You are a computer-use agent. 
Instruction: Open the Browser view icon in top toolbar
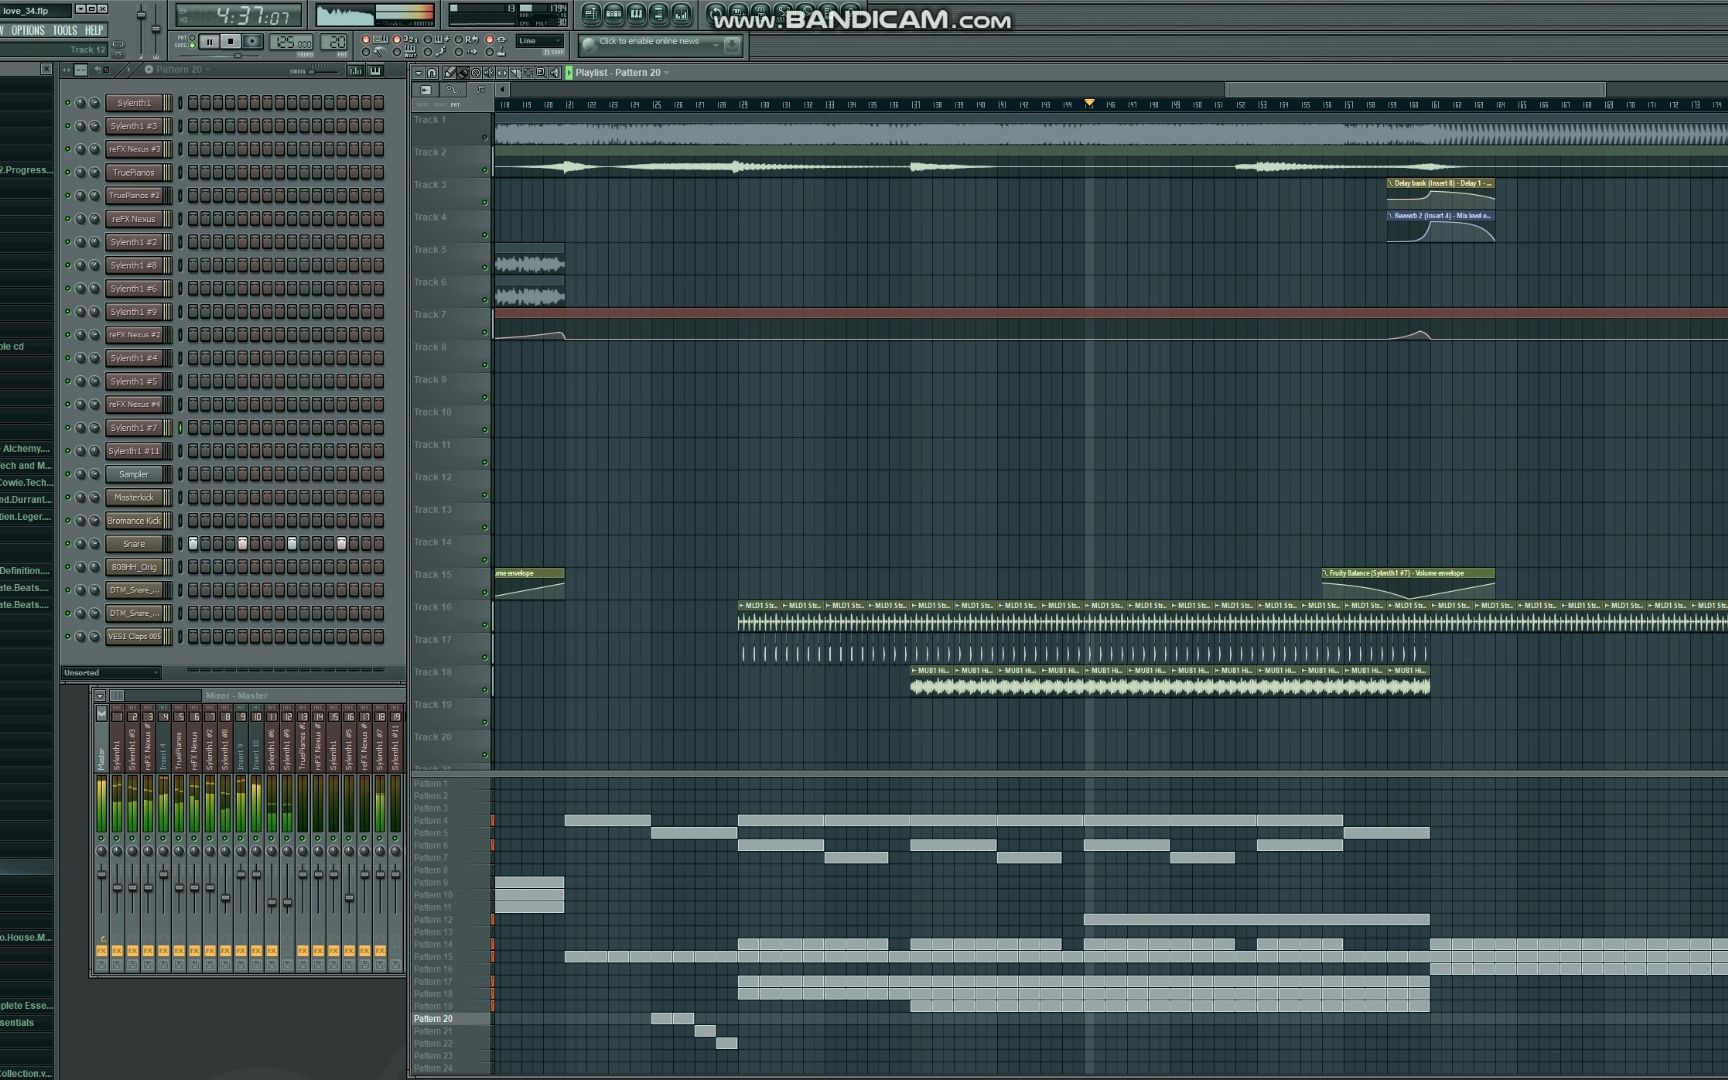pos(658,14)
